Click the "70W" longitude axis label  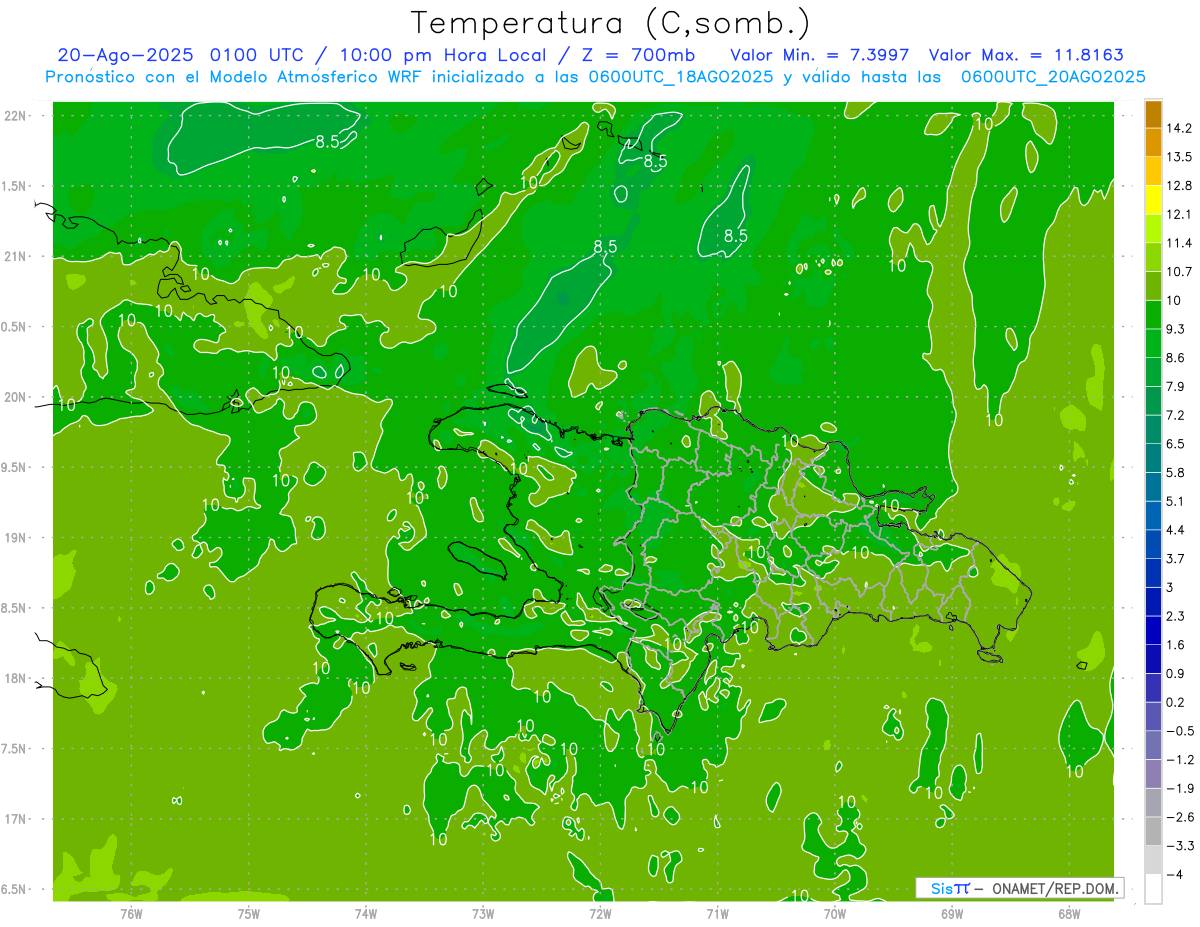[x=835, y=913]
